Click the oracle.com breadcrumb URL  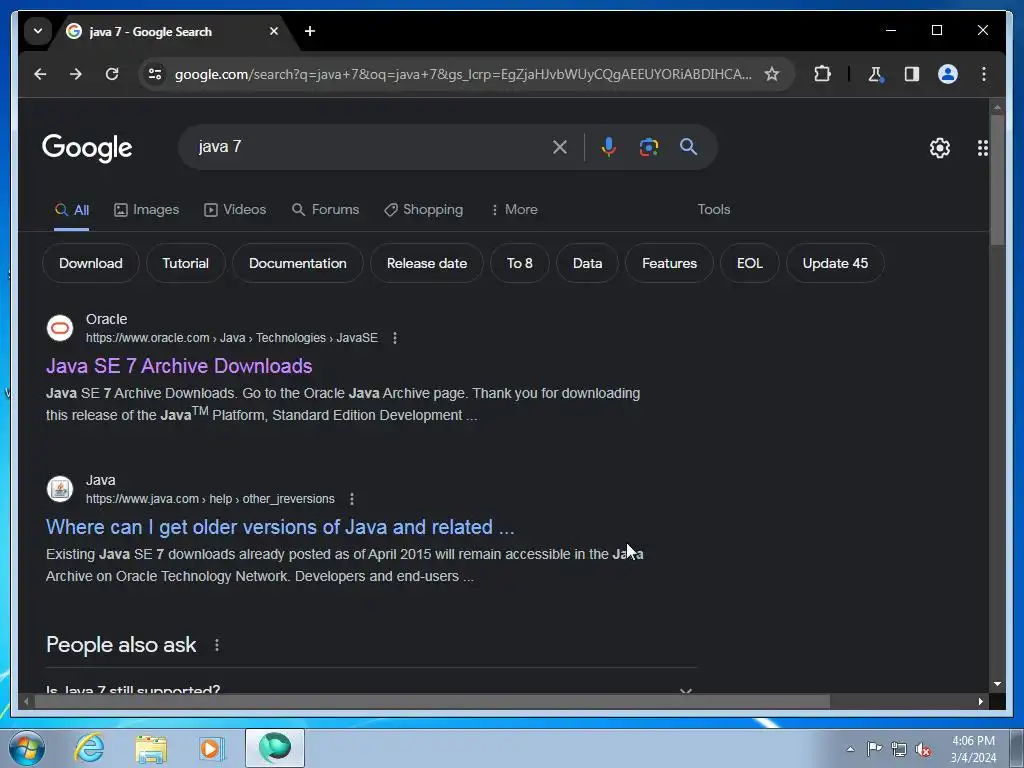pos(232,338)
